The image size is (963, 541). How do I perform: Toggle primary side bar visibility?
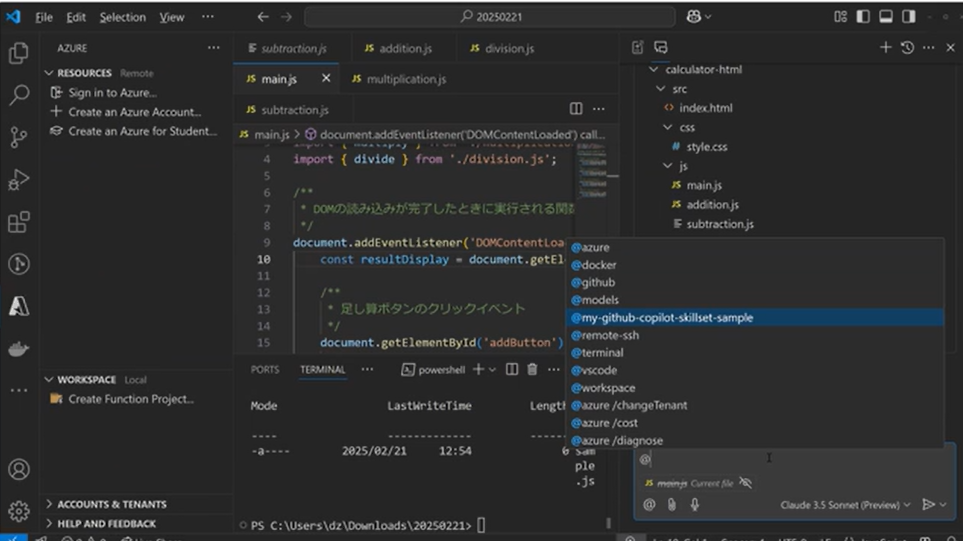tap(863, 17)
